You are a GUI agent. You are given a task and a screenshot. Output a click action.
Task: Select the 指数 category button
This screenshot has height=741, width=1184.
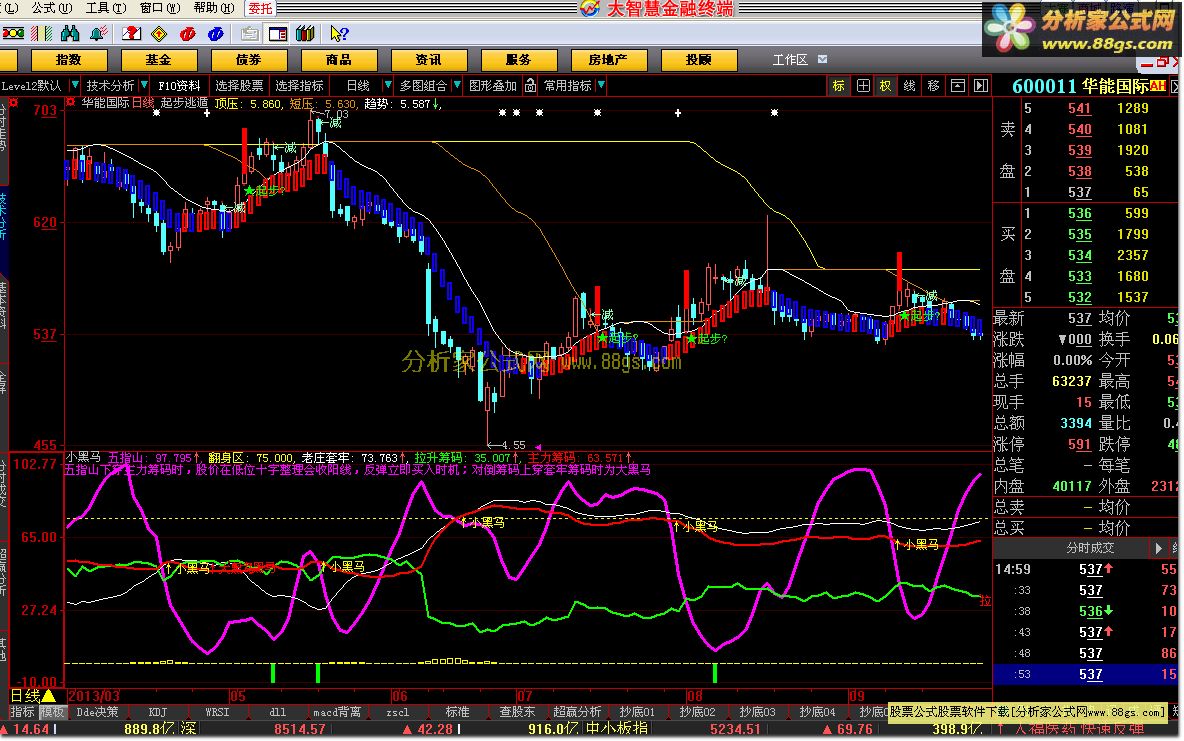click(68, 60)
